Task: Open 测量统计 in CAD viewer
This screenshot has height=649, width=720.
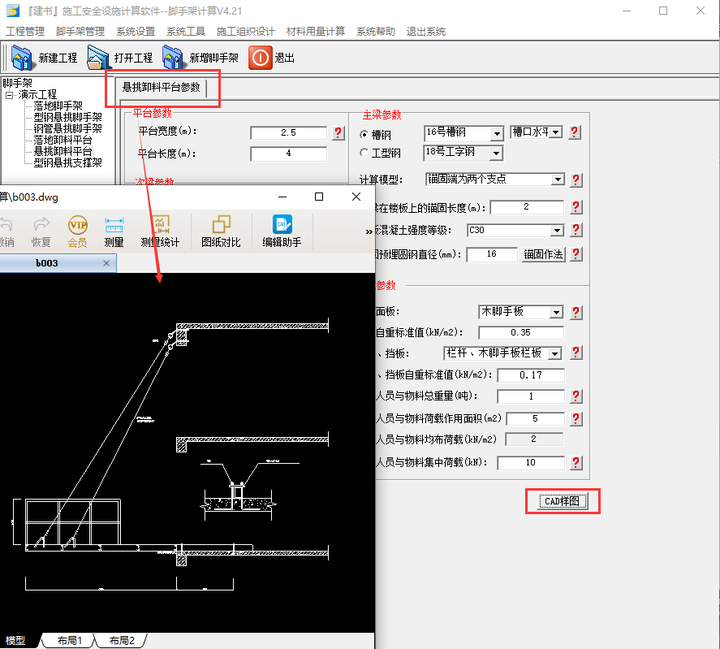Action: click(x=160, y=231)
